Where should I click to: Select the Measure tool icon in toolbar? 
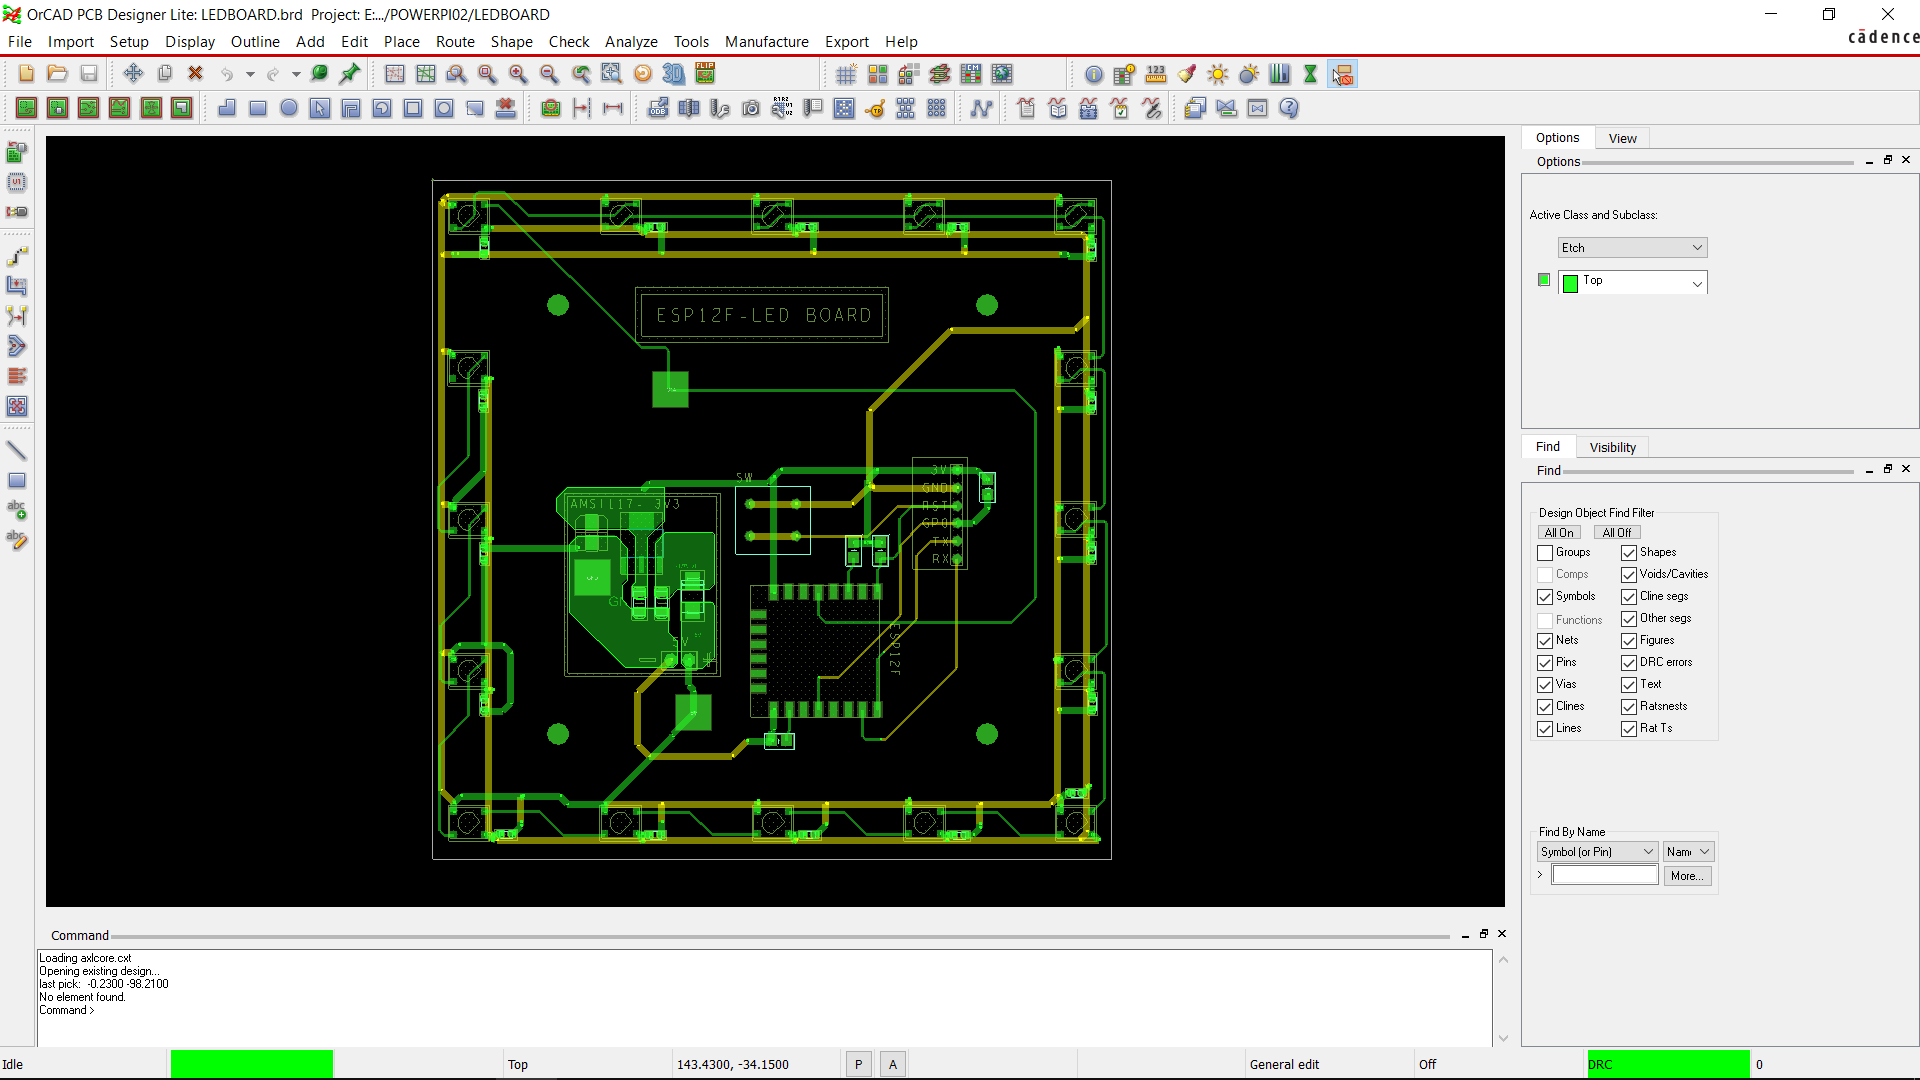1156,73
